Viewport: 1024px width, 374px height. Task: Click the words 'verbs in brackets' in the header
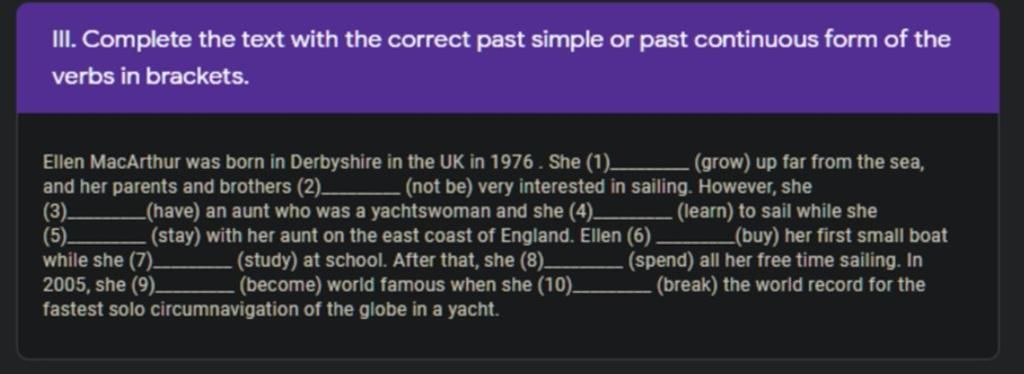coord(150,78)
